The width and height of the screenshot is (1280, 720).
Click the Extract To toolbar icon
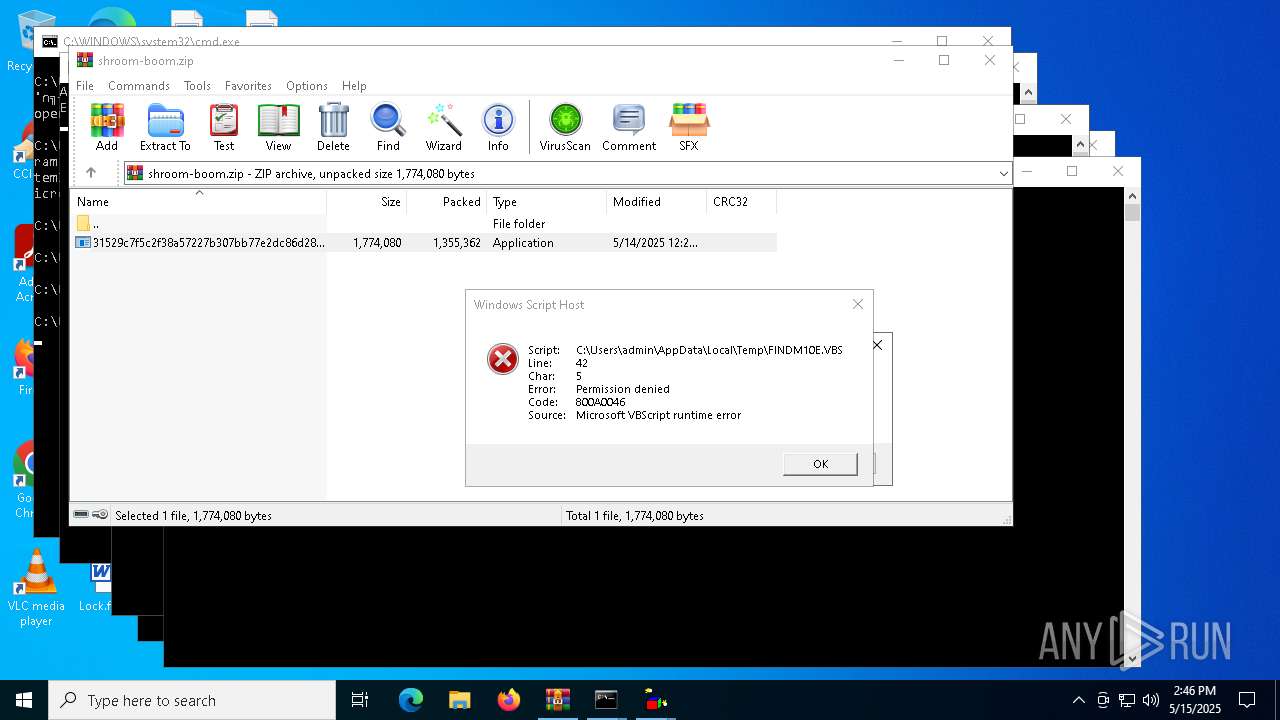click(x=165, y=127)
